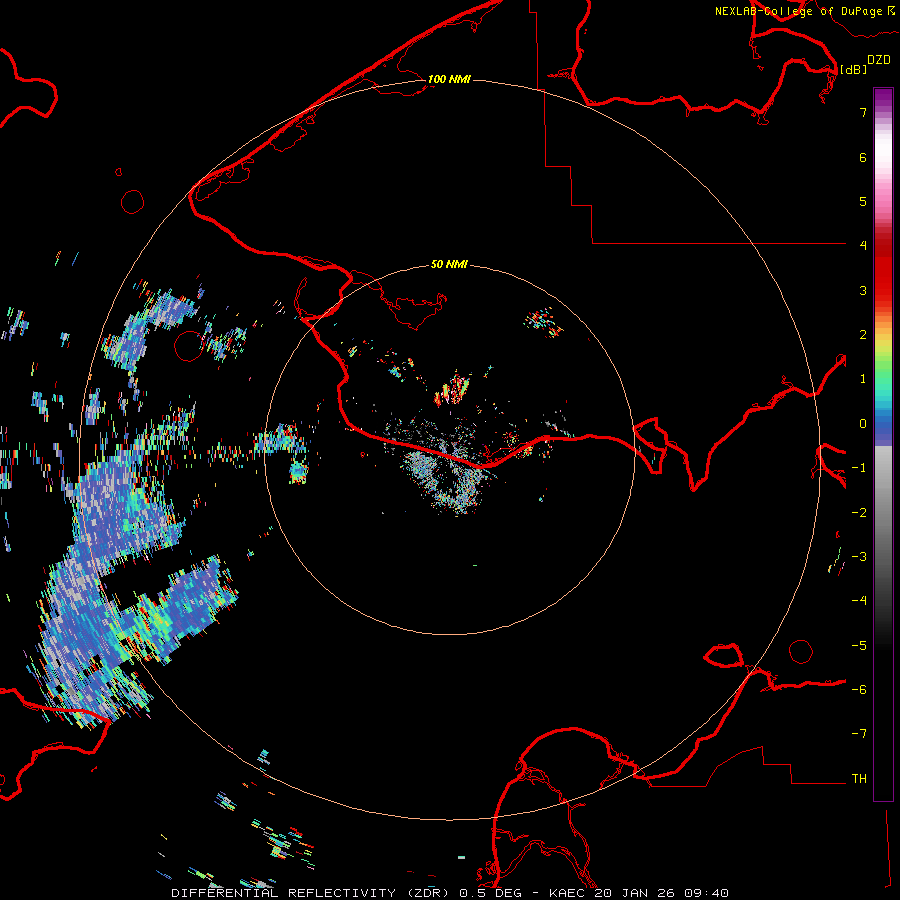
Task: Click the "2" tick on the color scale
Action: click(x=863, y=335)
